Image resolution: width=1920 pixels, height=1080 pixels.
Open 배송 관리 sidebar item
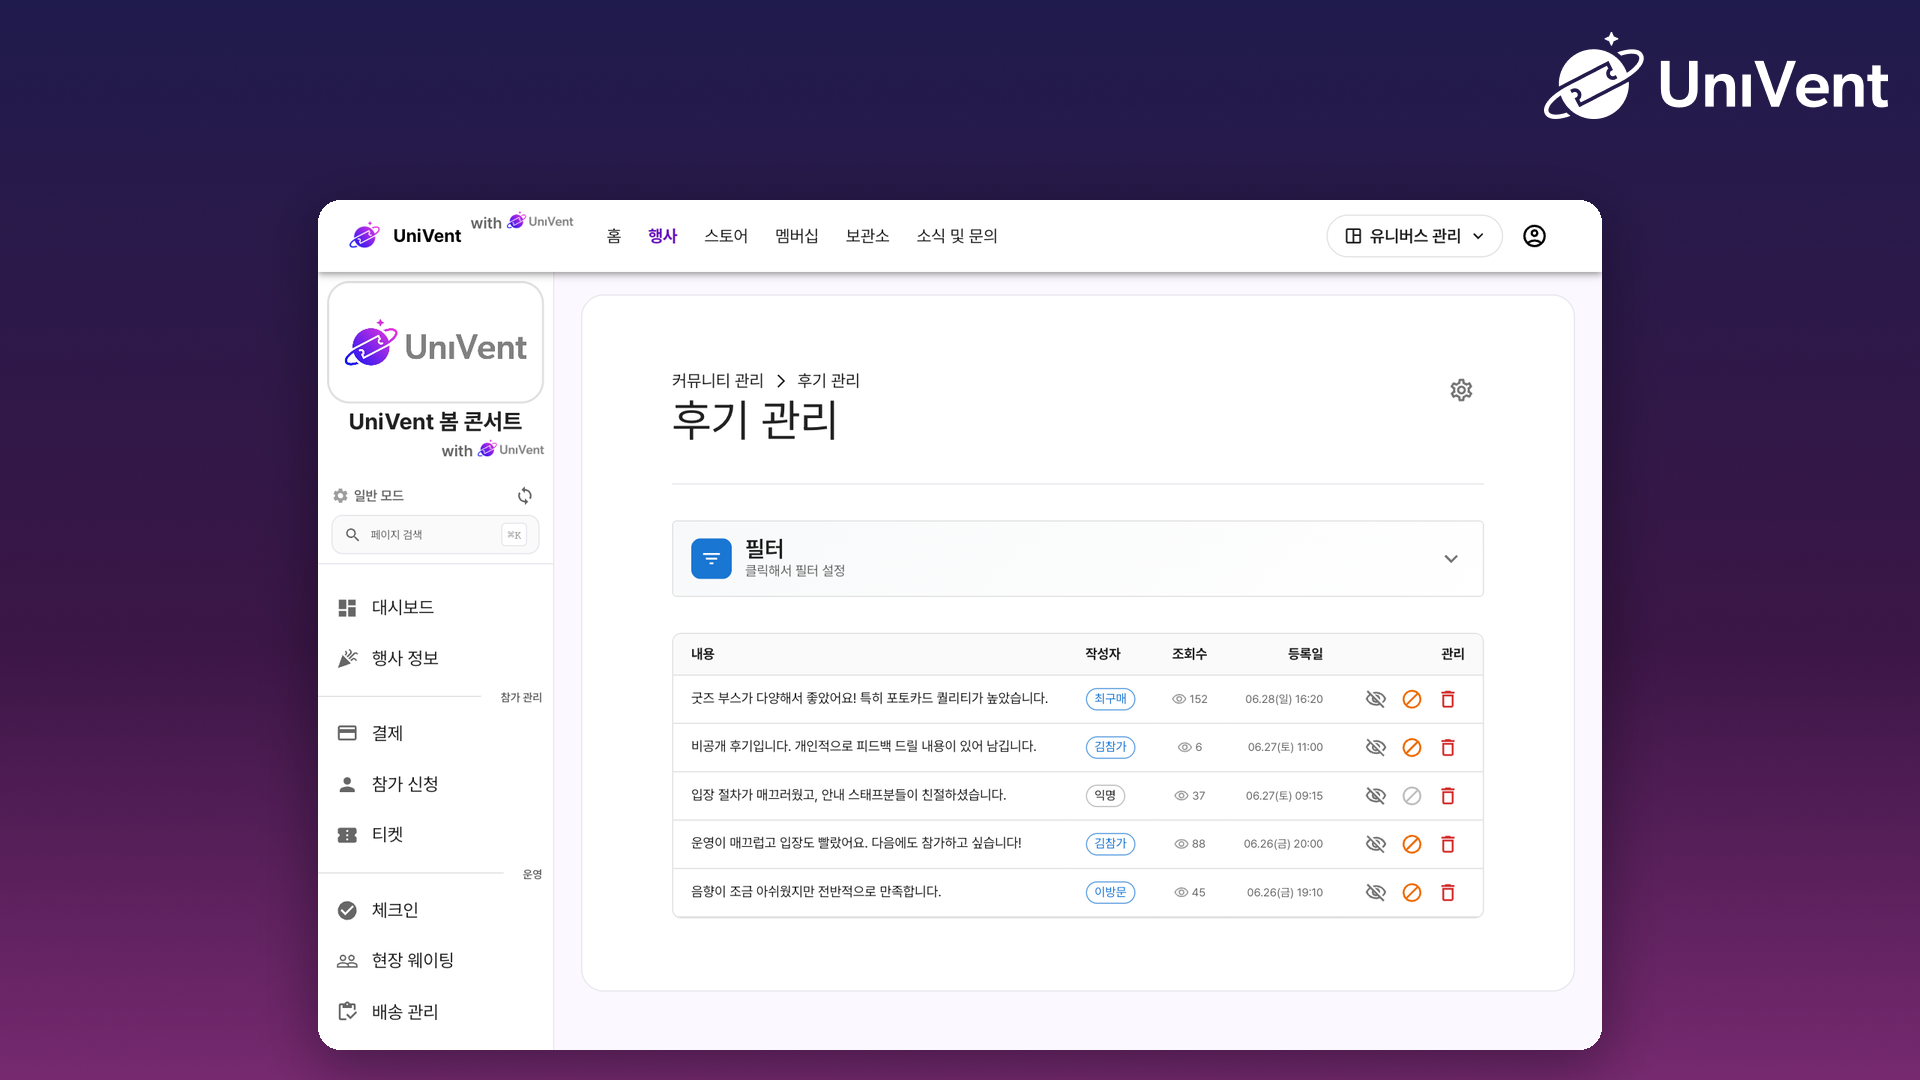tap(435, 1012)
